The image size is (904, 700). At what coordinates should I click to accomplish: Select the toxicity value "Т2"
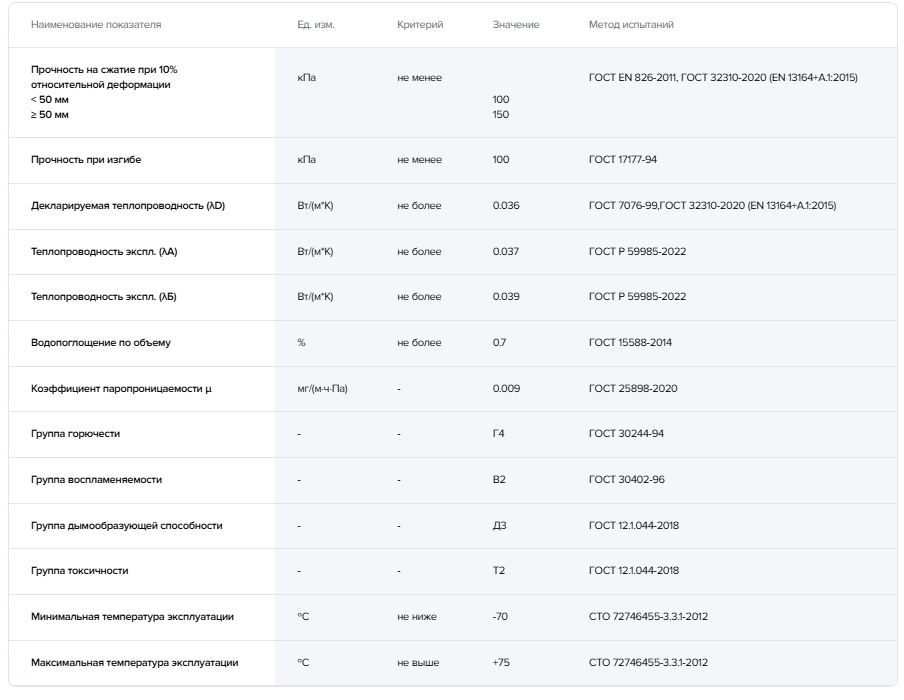pos(500,571)
